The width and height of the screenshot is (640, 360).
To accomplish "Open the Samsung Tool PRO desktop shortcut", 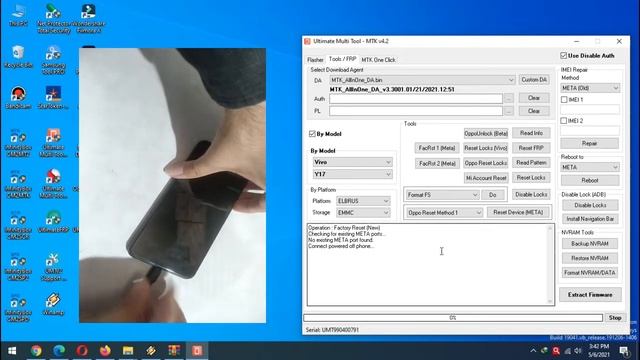I will point(53,60).
